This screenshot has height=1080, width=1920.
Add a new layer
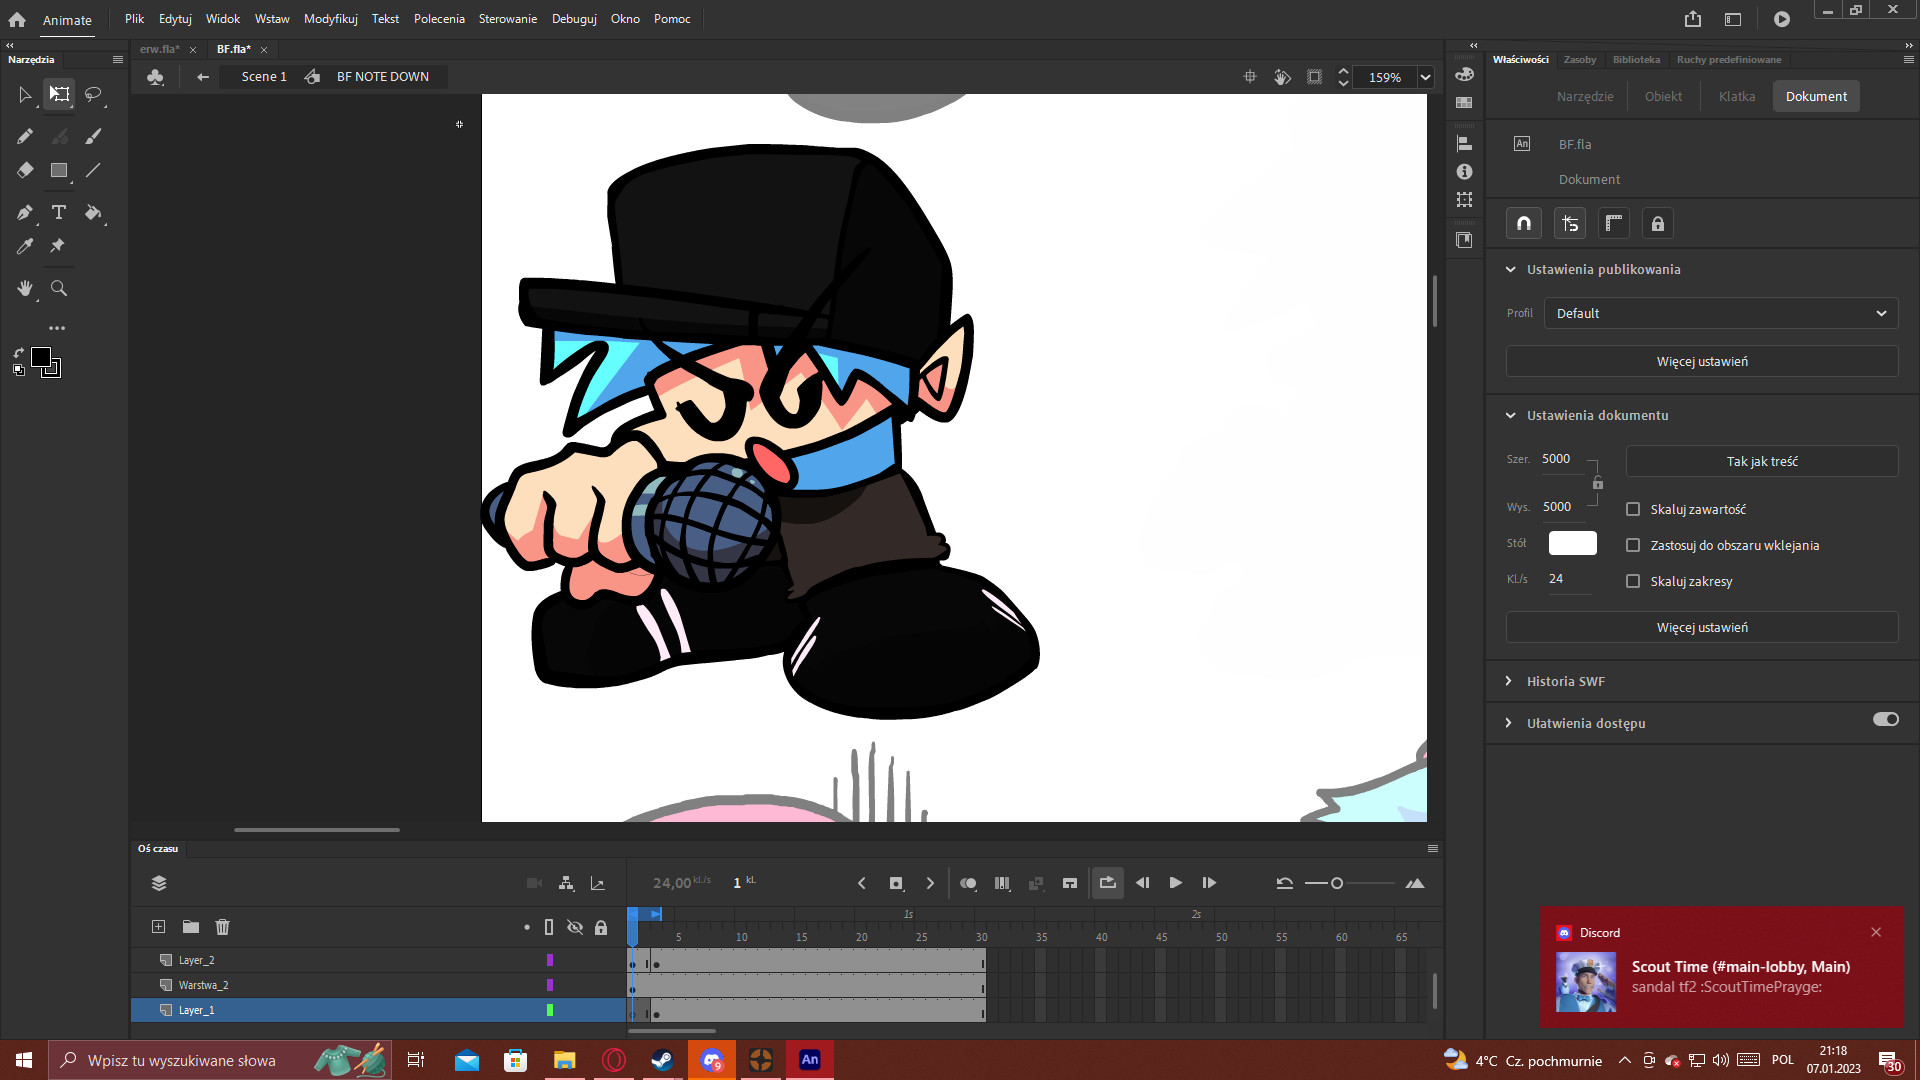point(158,927)
